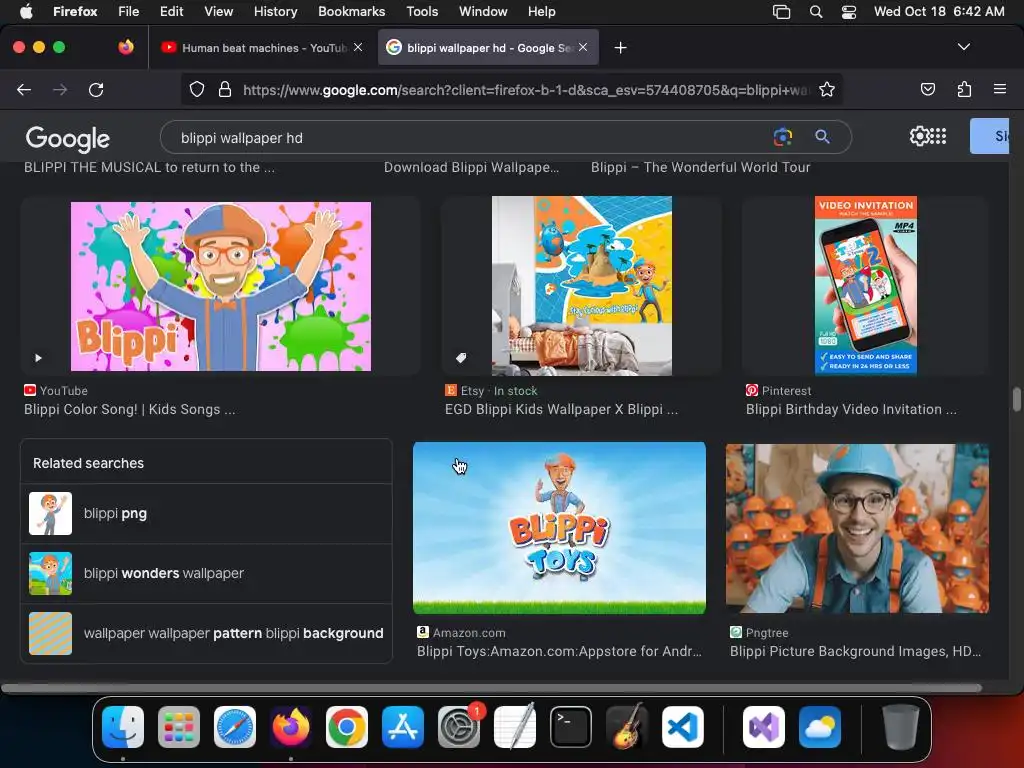The image size is (1024, 768).
Task: Click the forward navigation arrow
Action: (x=60, y=89)
